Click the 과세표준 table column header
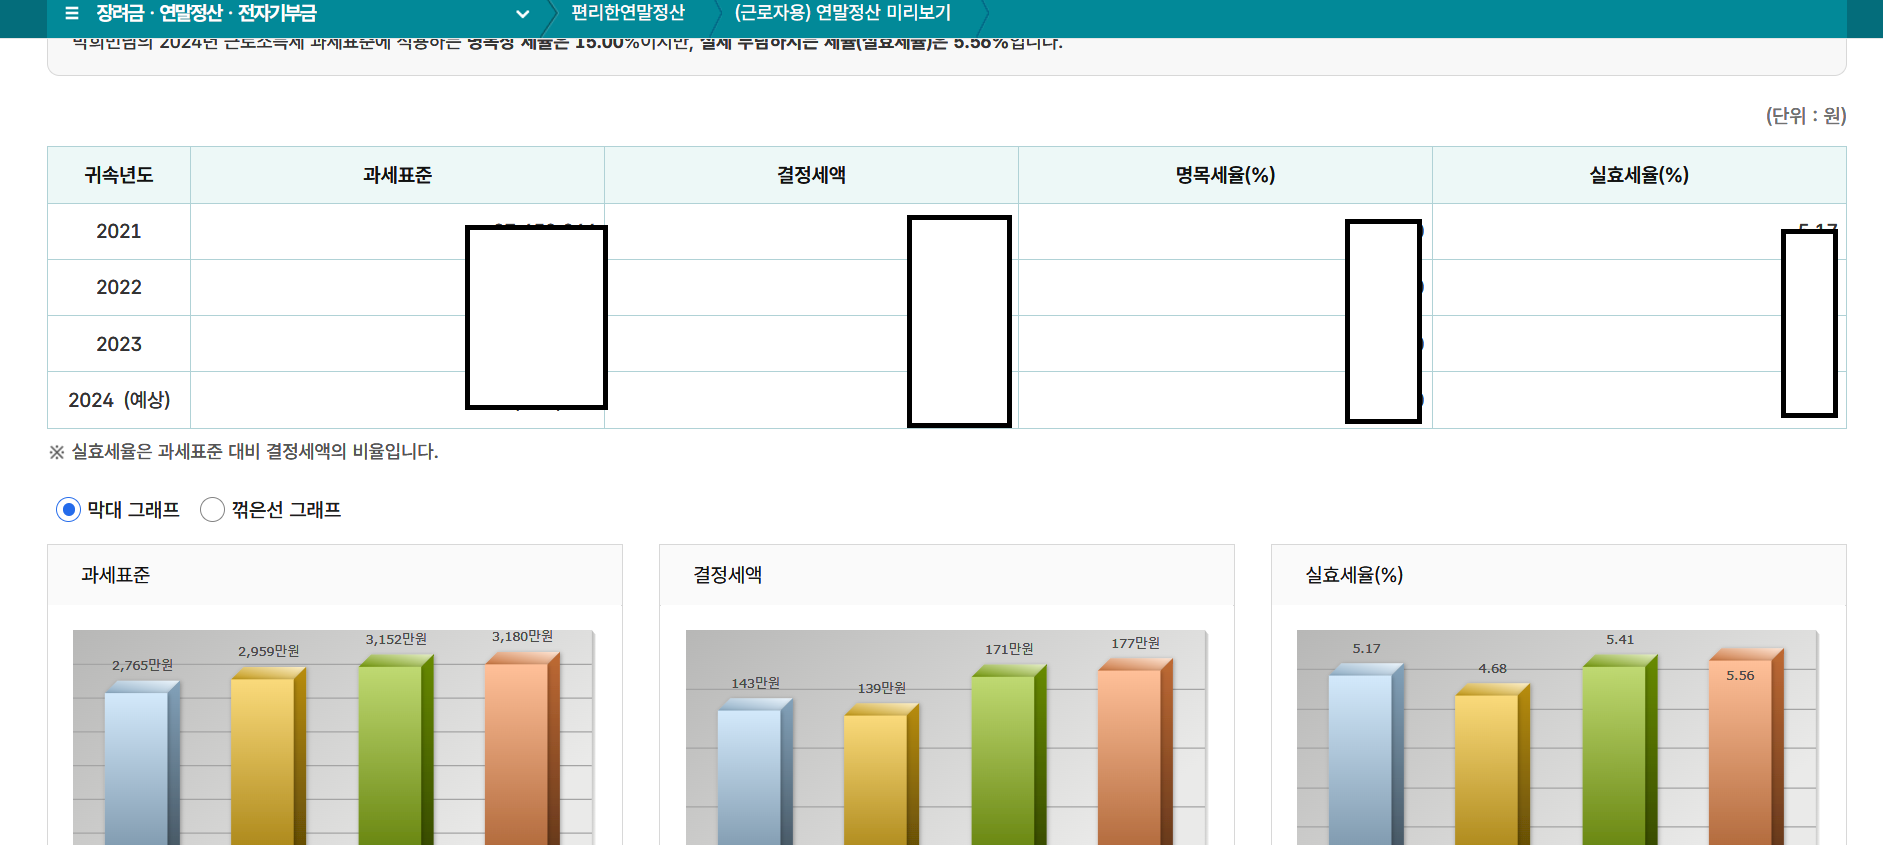1883x845 pixels. click(397, 175)
